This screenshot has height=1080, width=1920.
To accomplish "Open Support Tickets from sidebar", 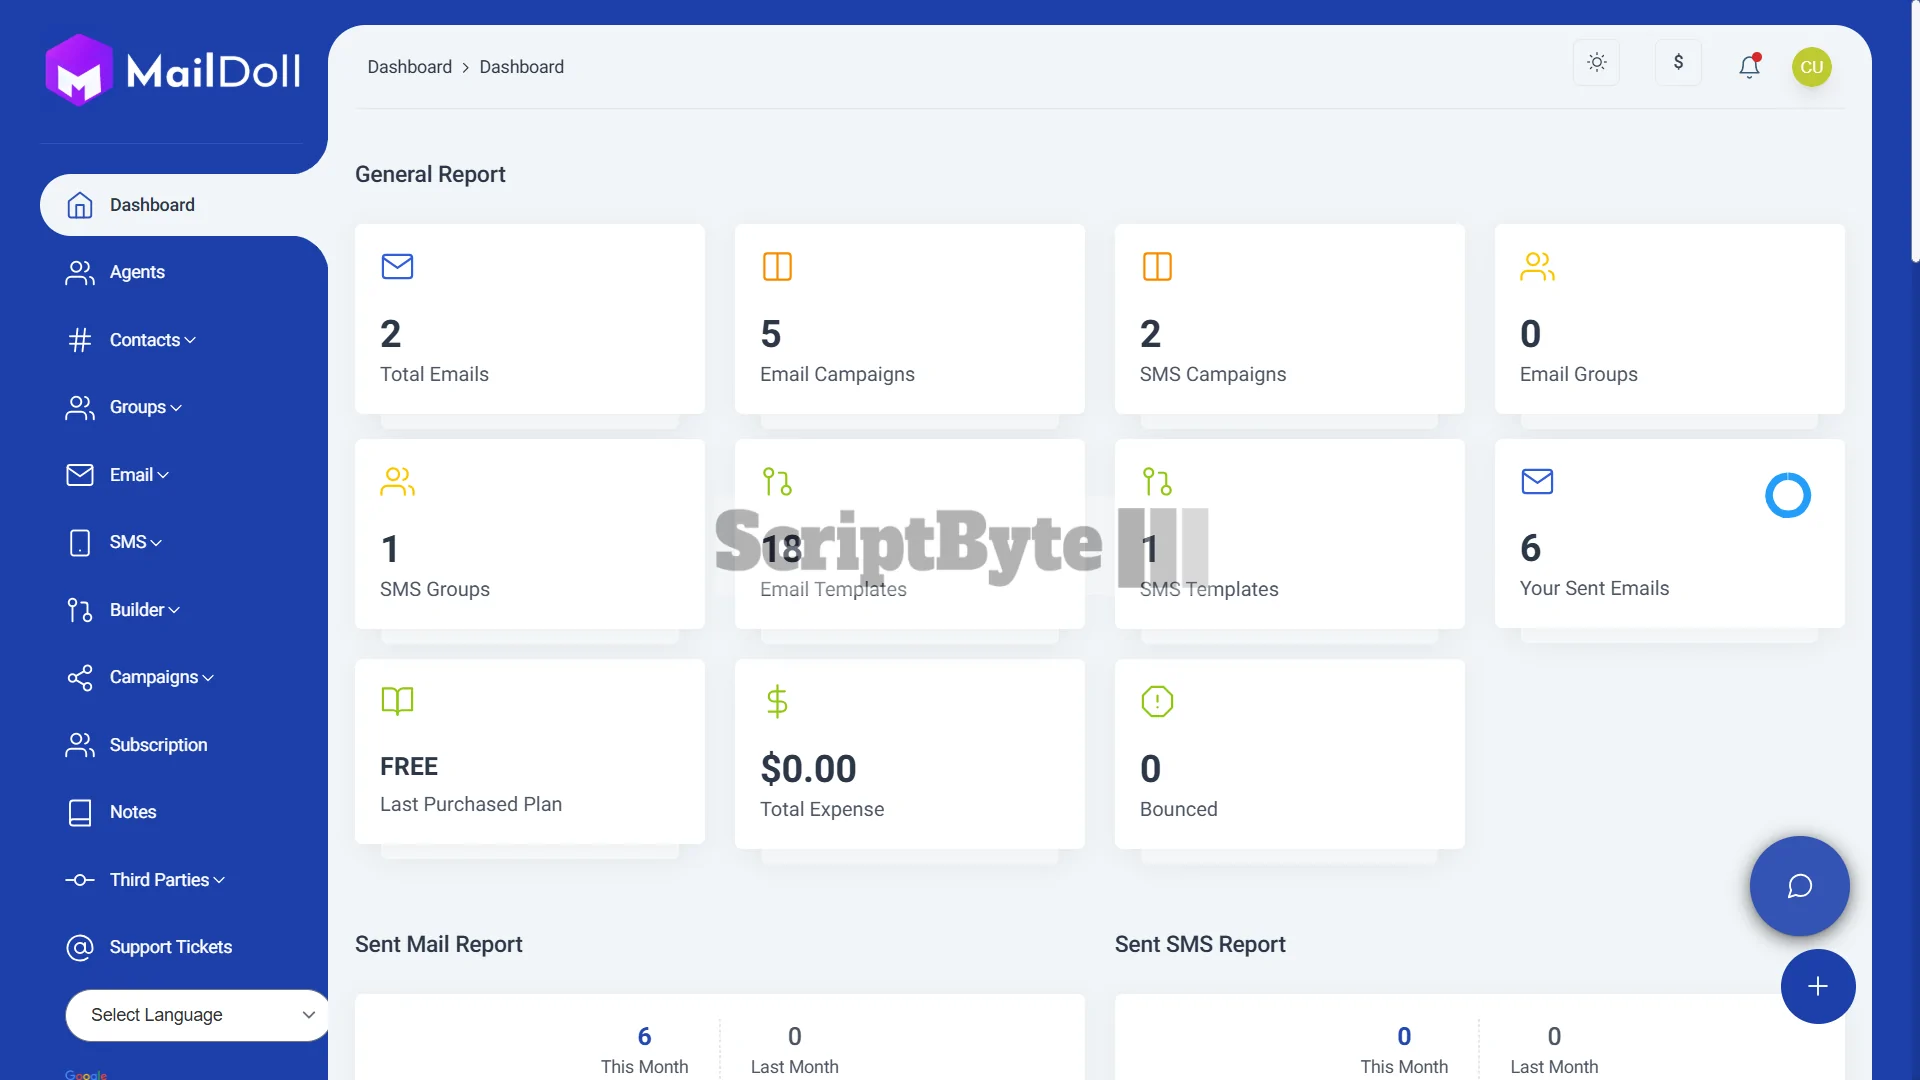I will pos(170,947).
